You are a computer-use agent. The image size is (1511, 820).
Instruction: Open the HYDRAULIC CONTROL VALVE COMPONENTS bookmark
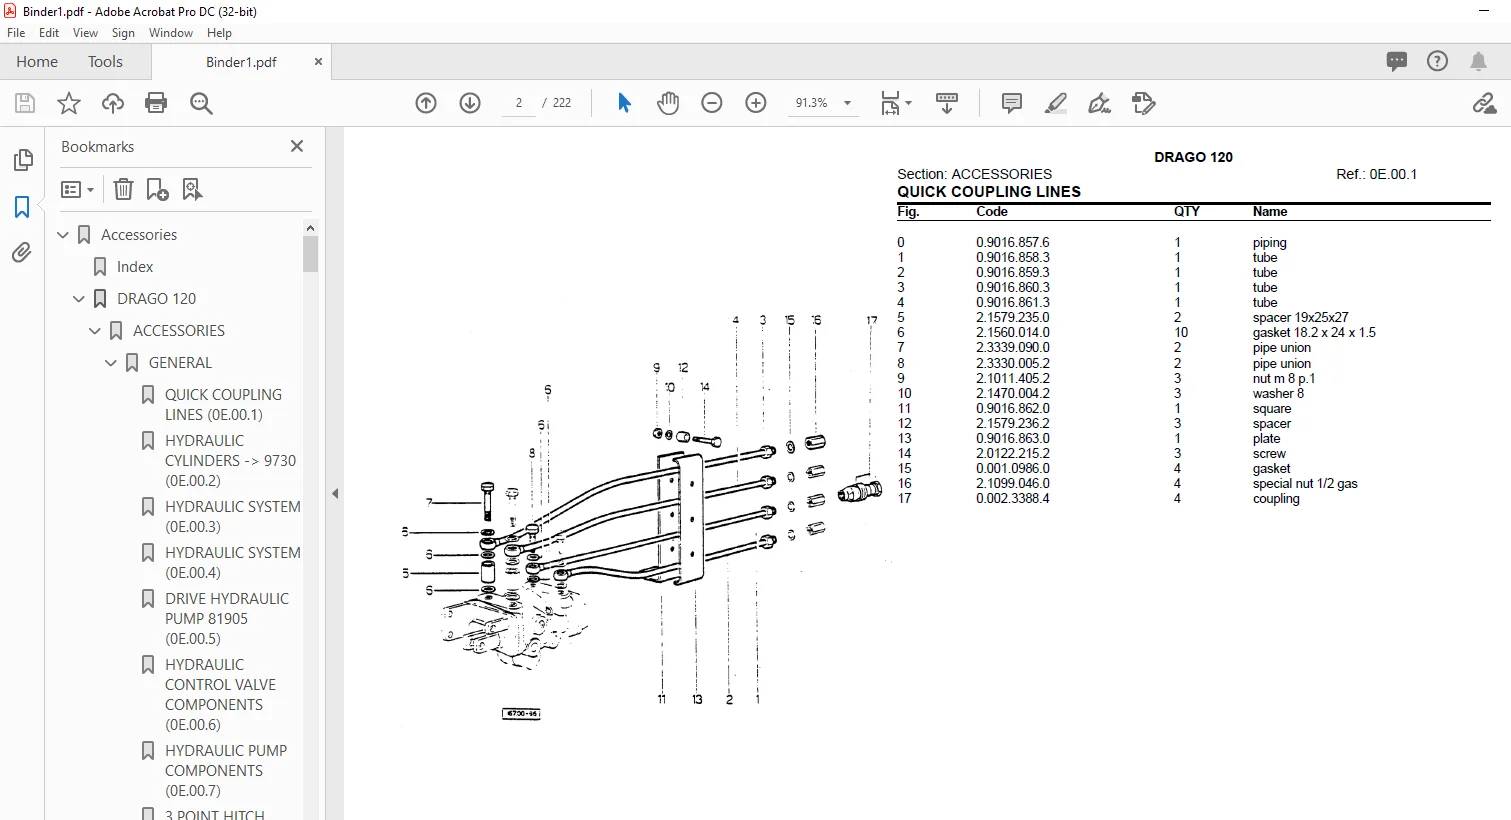pyautogui.click(x=220, y=695)
